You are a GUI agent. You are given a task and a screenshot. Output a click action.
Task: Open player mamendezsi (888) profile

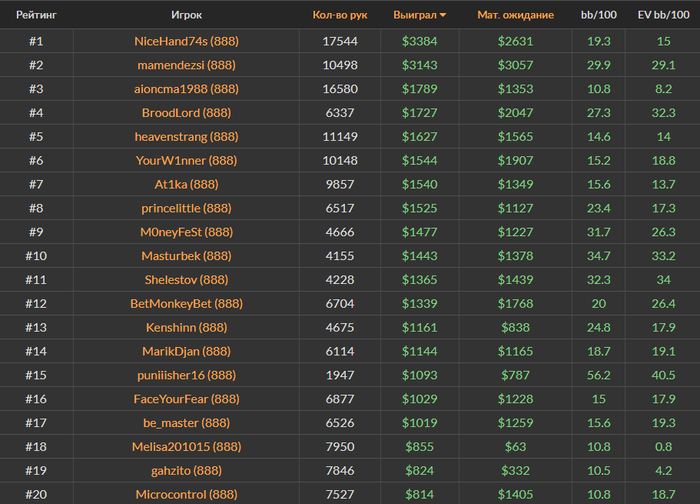coord(187,65)
